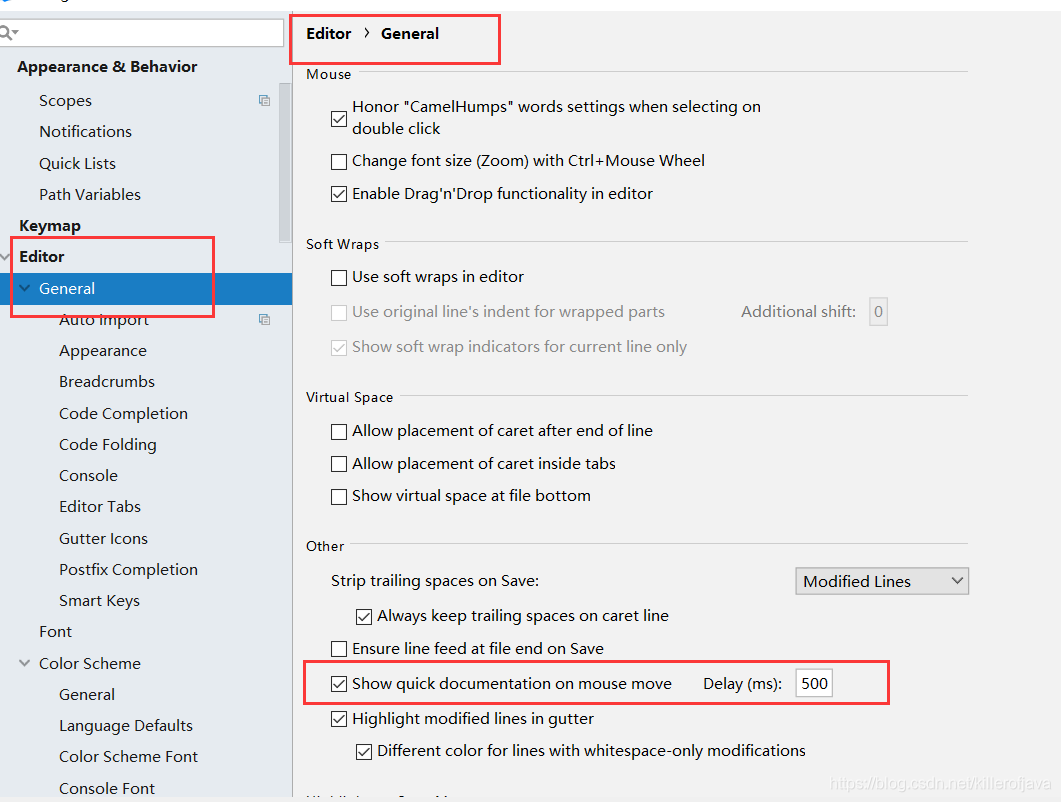Open the Strip trailing spaces dropdown
The height and width of the screenshot is (802, 1061).
(881, 581)
